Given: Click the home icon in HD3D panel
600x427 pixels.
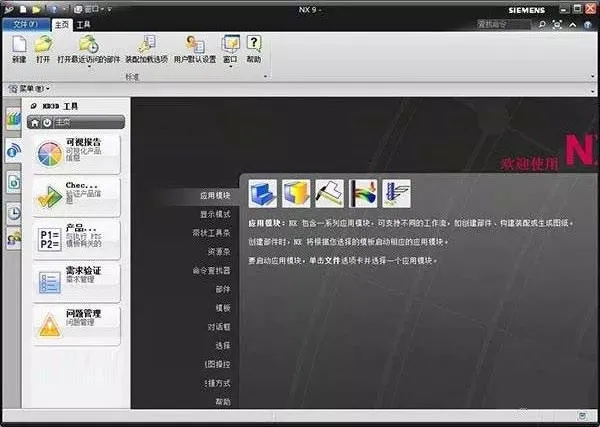Looking at the screenshot, I should (35, 123).
